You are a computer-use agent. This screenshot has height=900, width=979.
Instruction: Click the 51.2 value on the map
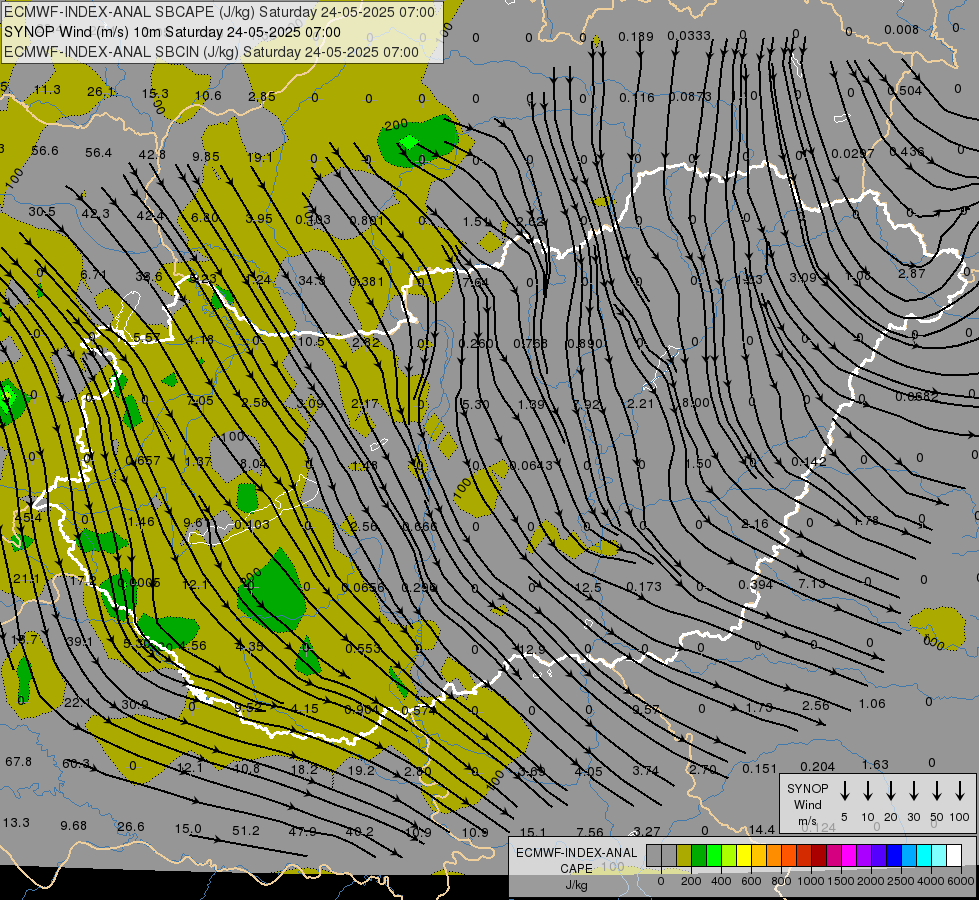click(245, 831)
